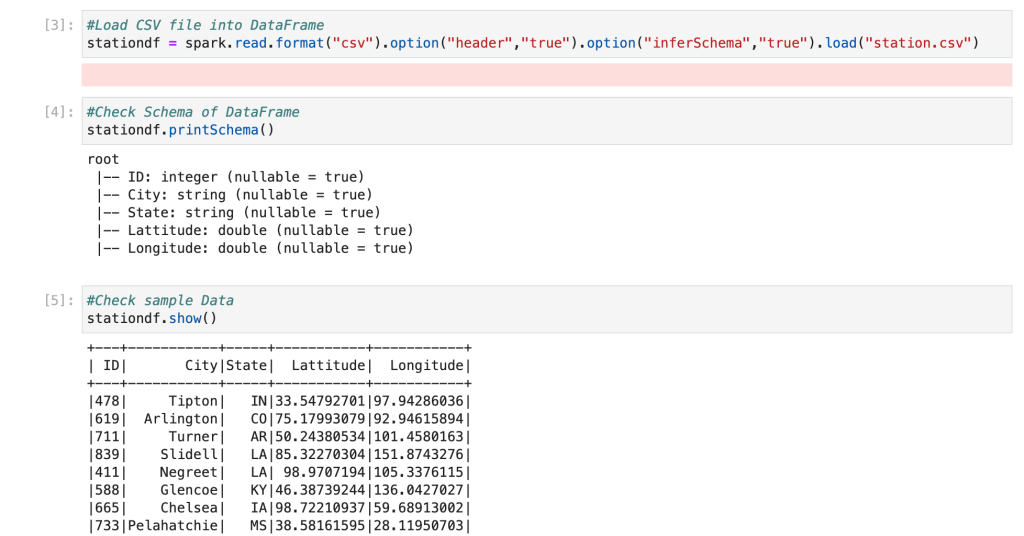Click the "#Load CSV file into DataFrame" comment

click(205, 25)
